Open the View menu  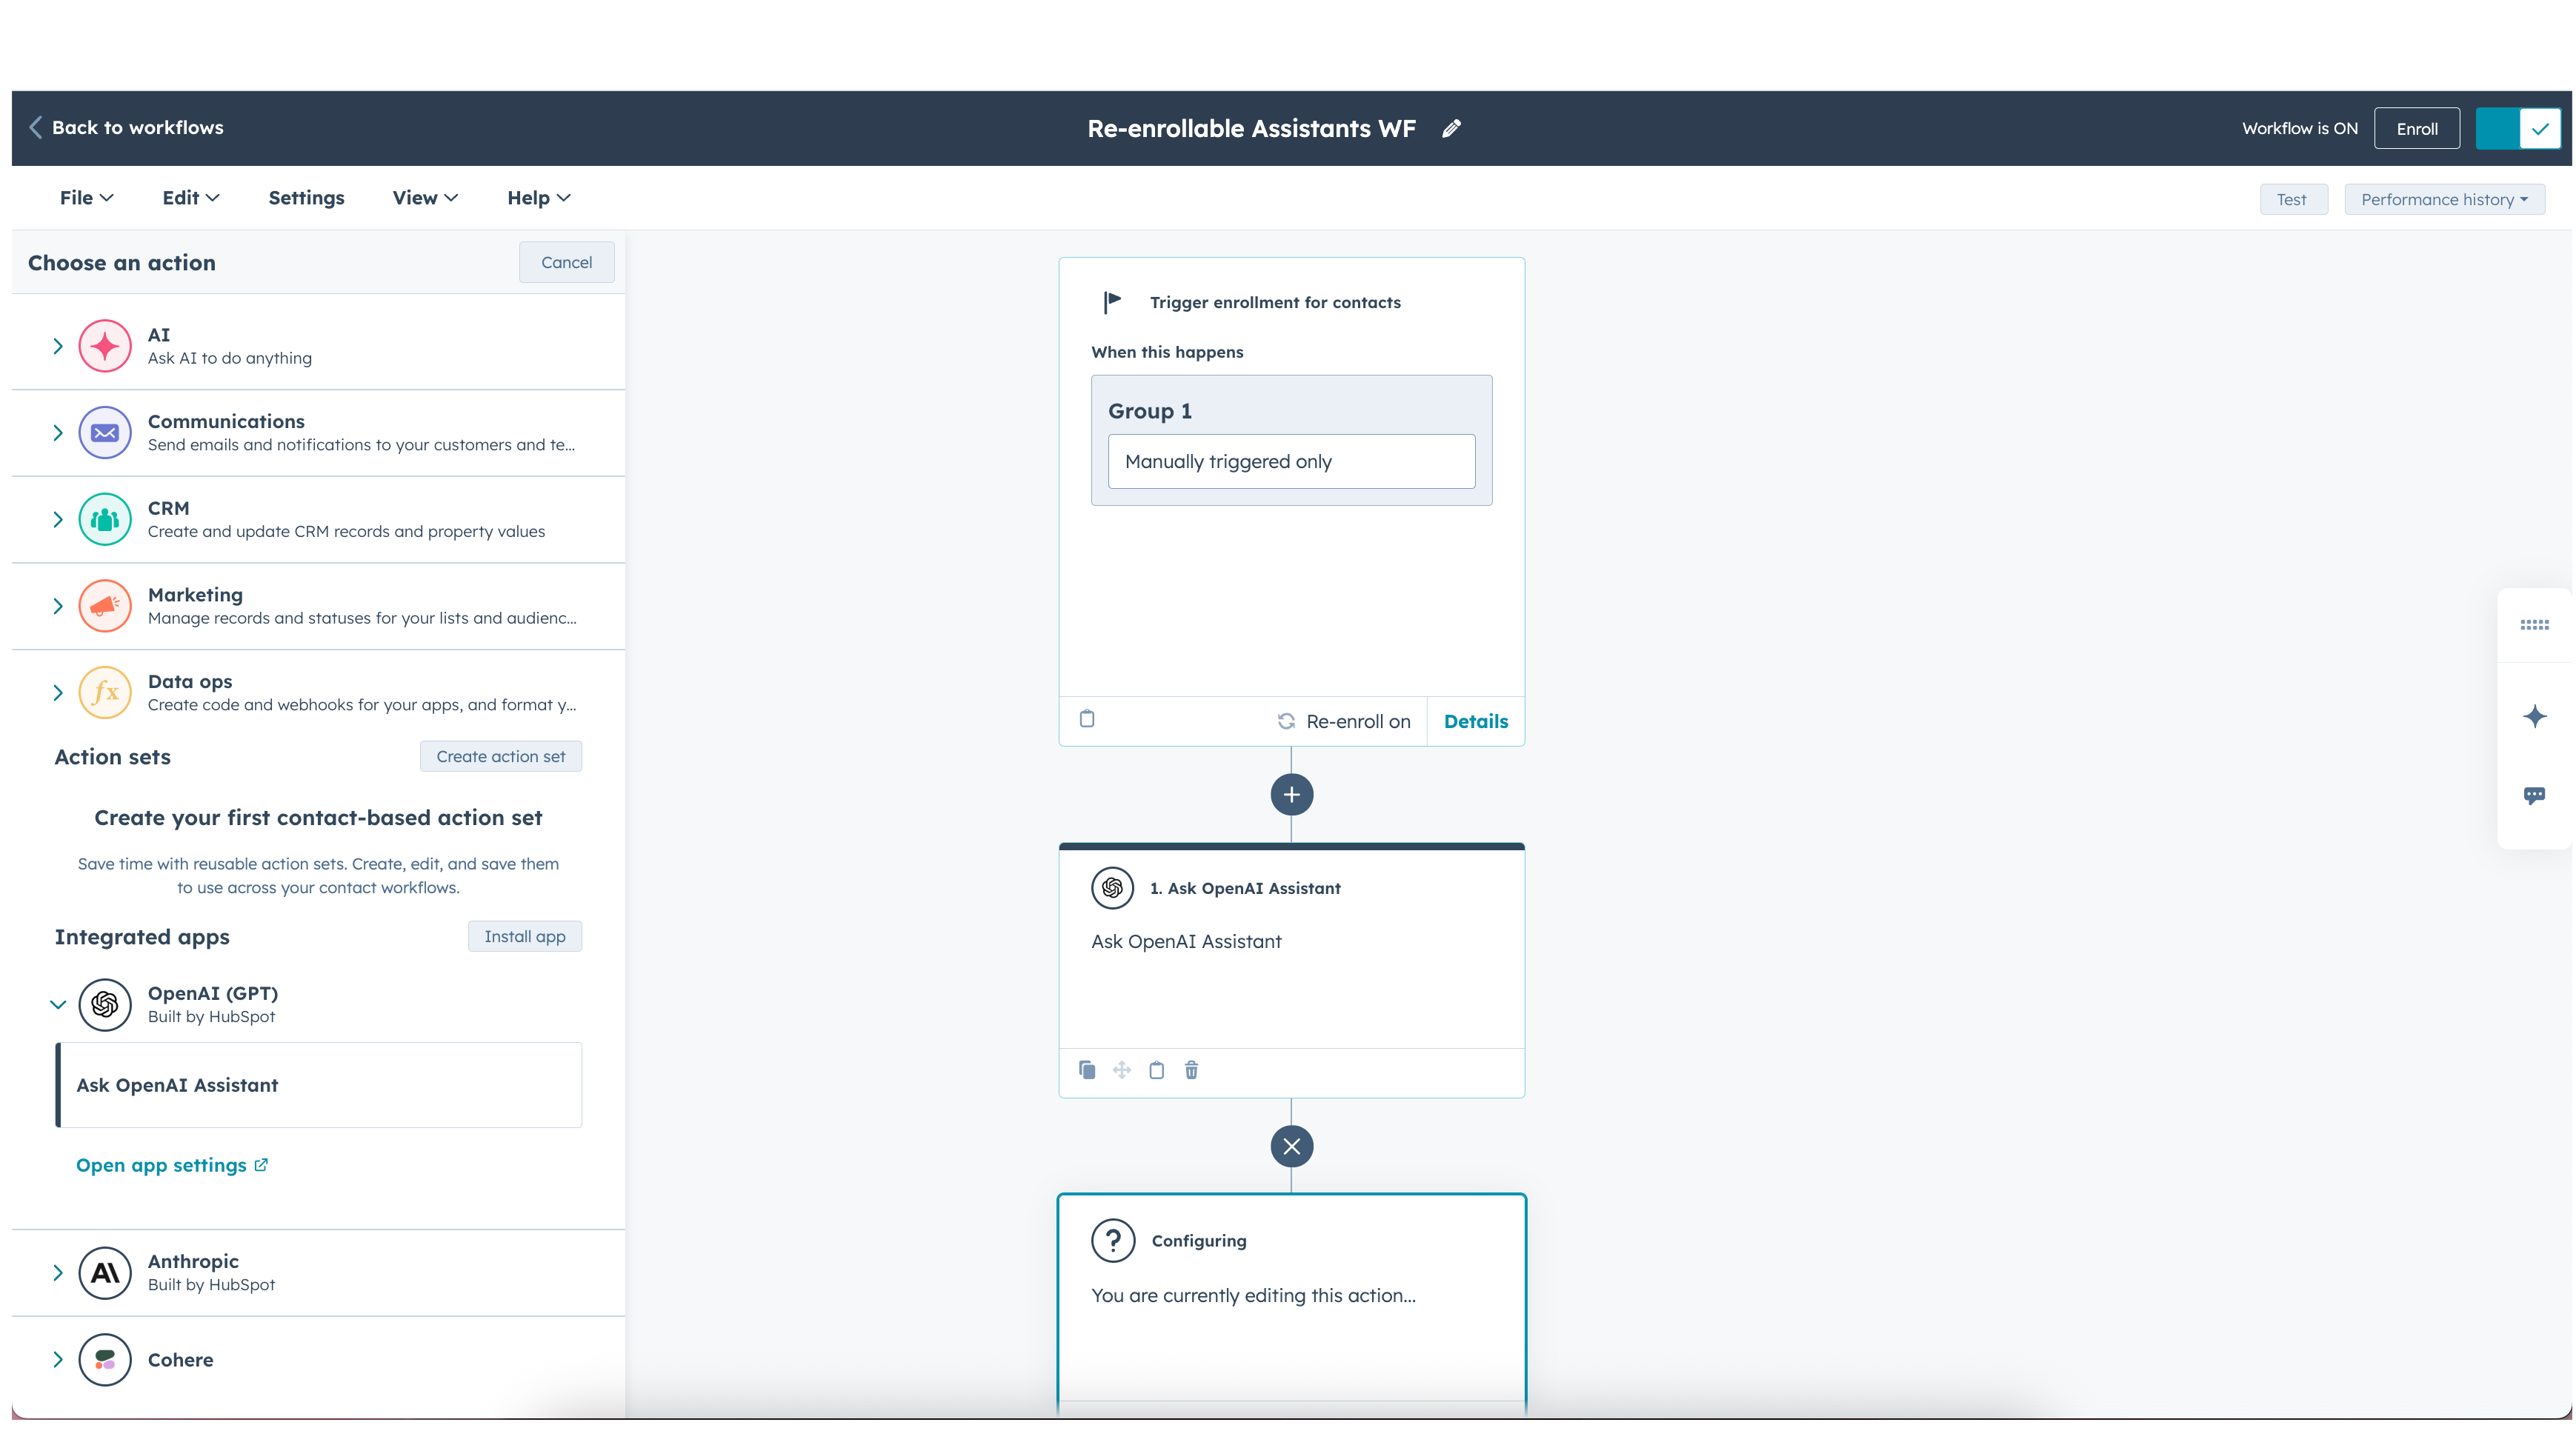coord(424,197)
